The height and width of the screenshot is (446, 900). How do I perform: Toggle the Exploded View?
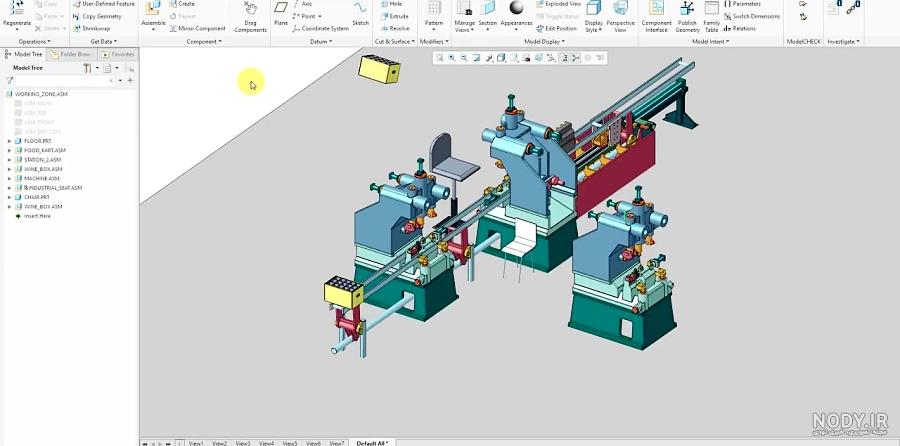pyautogui.click(x=557, y=3)
